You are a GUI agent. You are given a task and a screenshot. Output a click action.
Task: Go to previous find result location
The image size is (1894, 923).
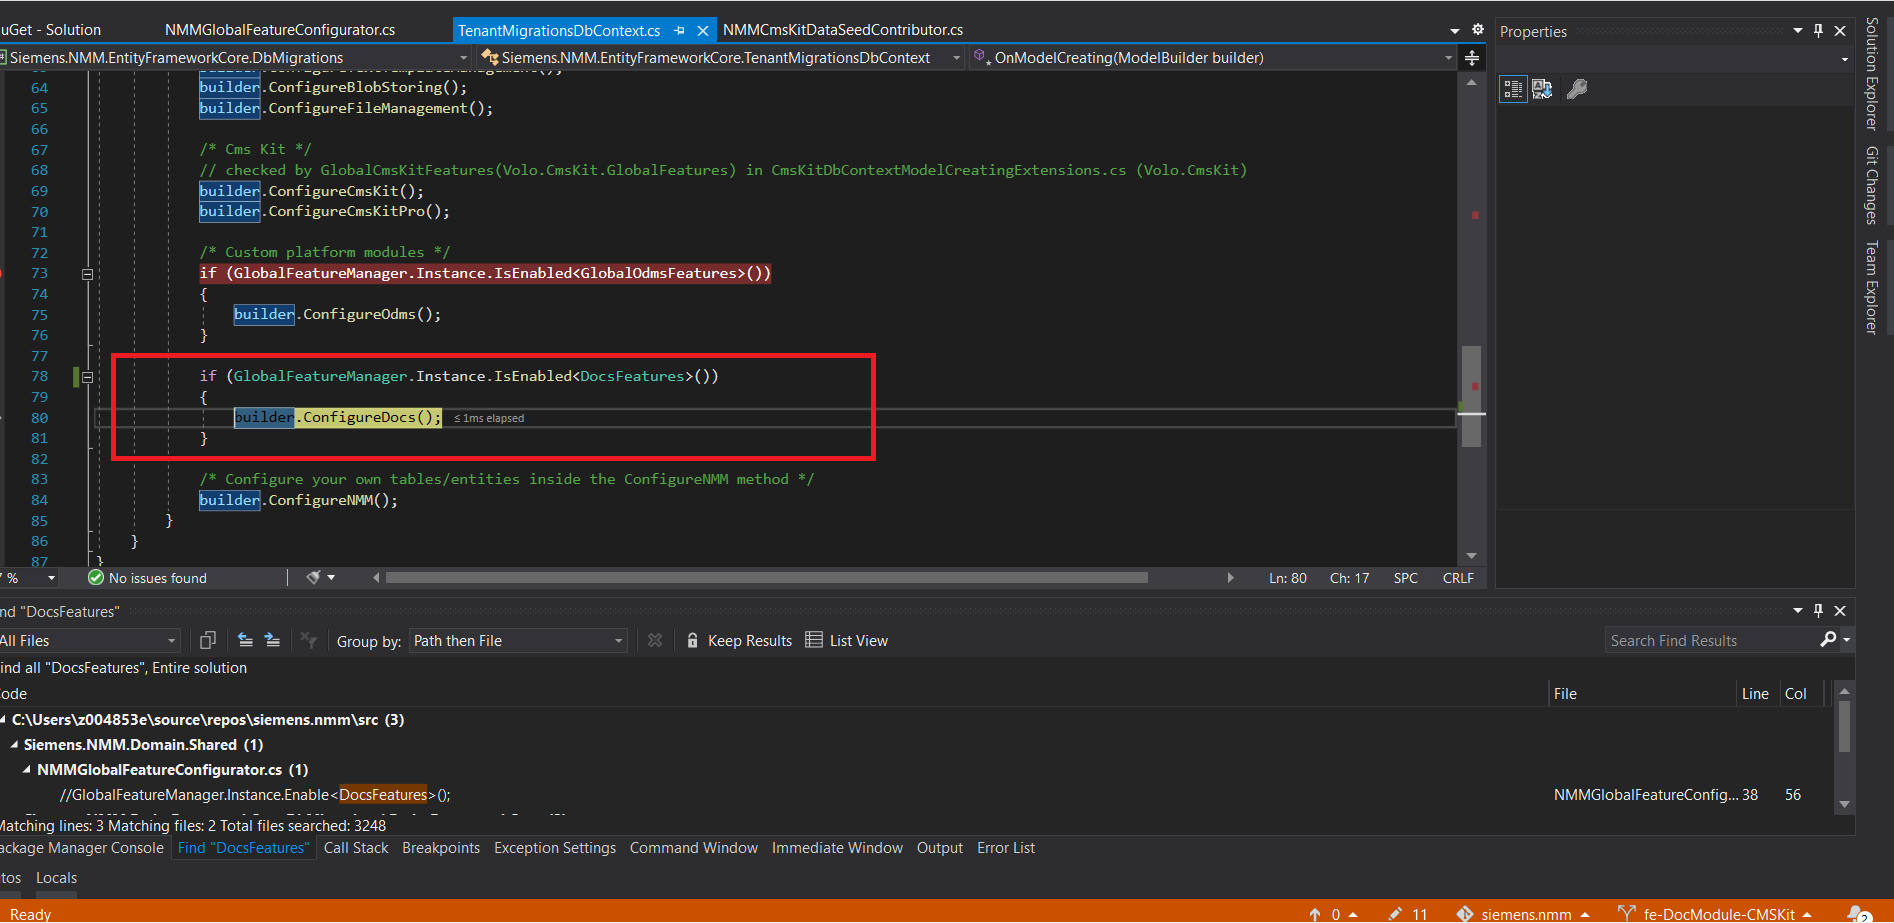[245, 641]
